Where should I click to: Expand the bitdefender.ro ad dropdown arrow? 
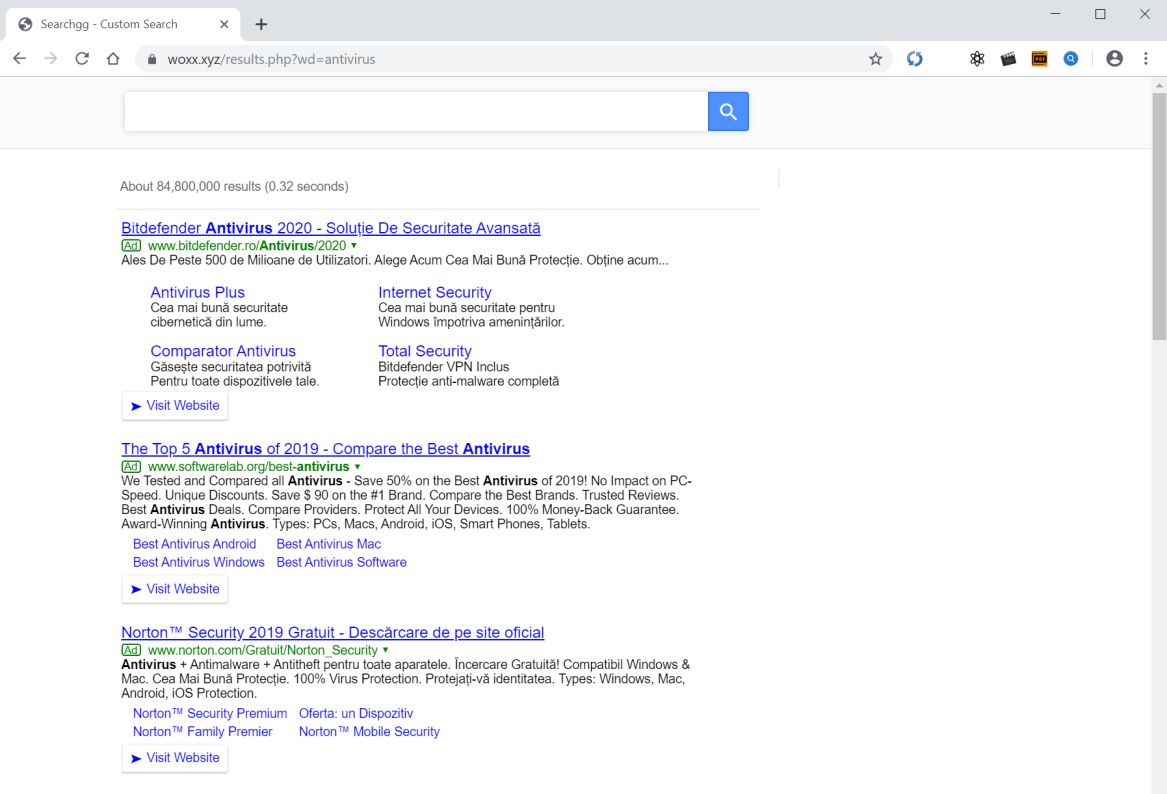354,246
